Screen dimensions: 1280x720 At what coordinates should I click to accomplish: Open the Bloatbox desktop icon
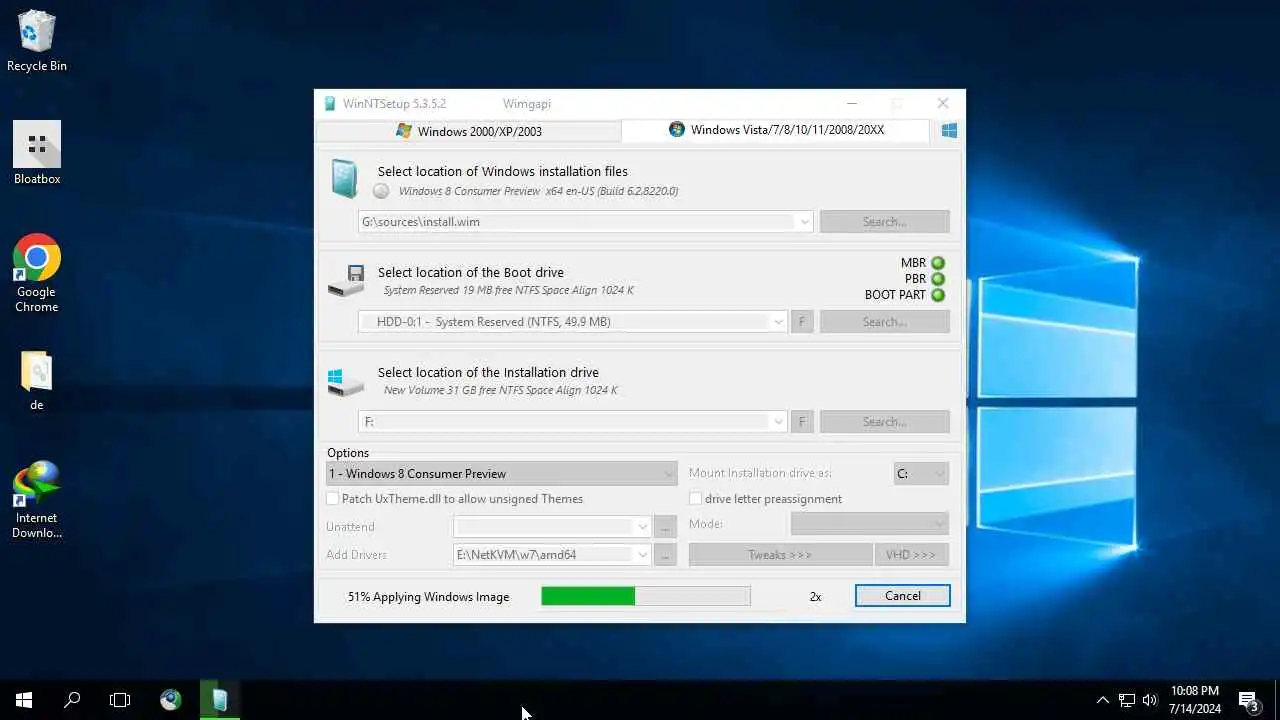click(x=37, y=153)
